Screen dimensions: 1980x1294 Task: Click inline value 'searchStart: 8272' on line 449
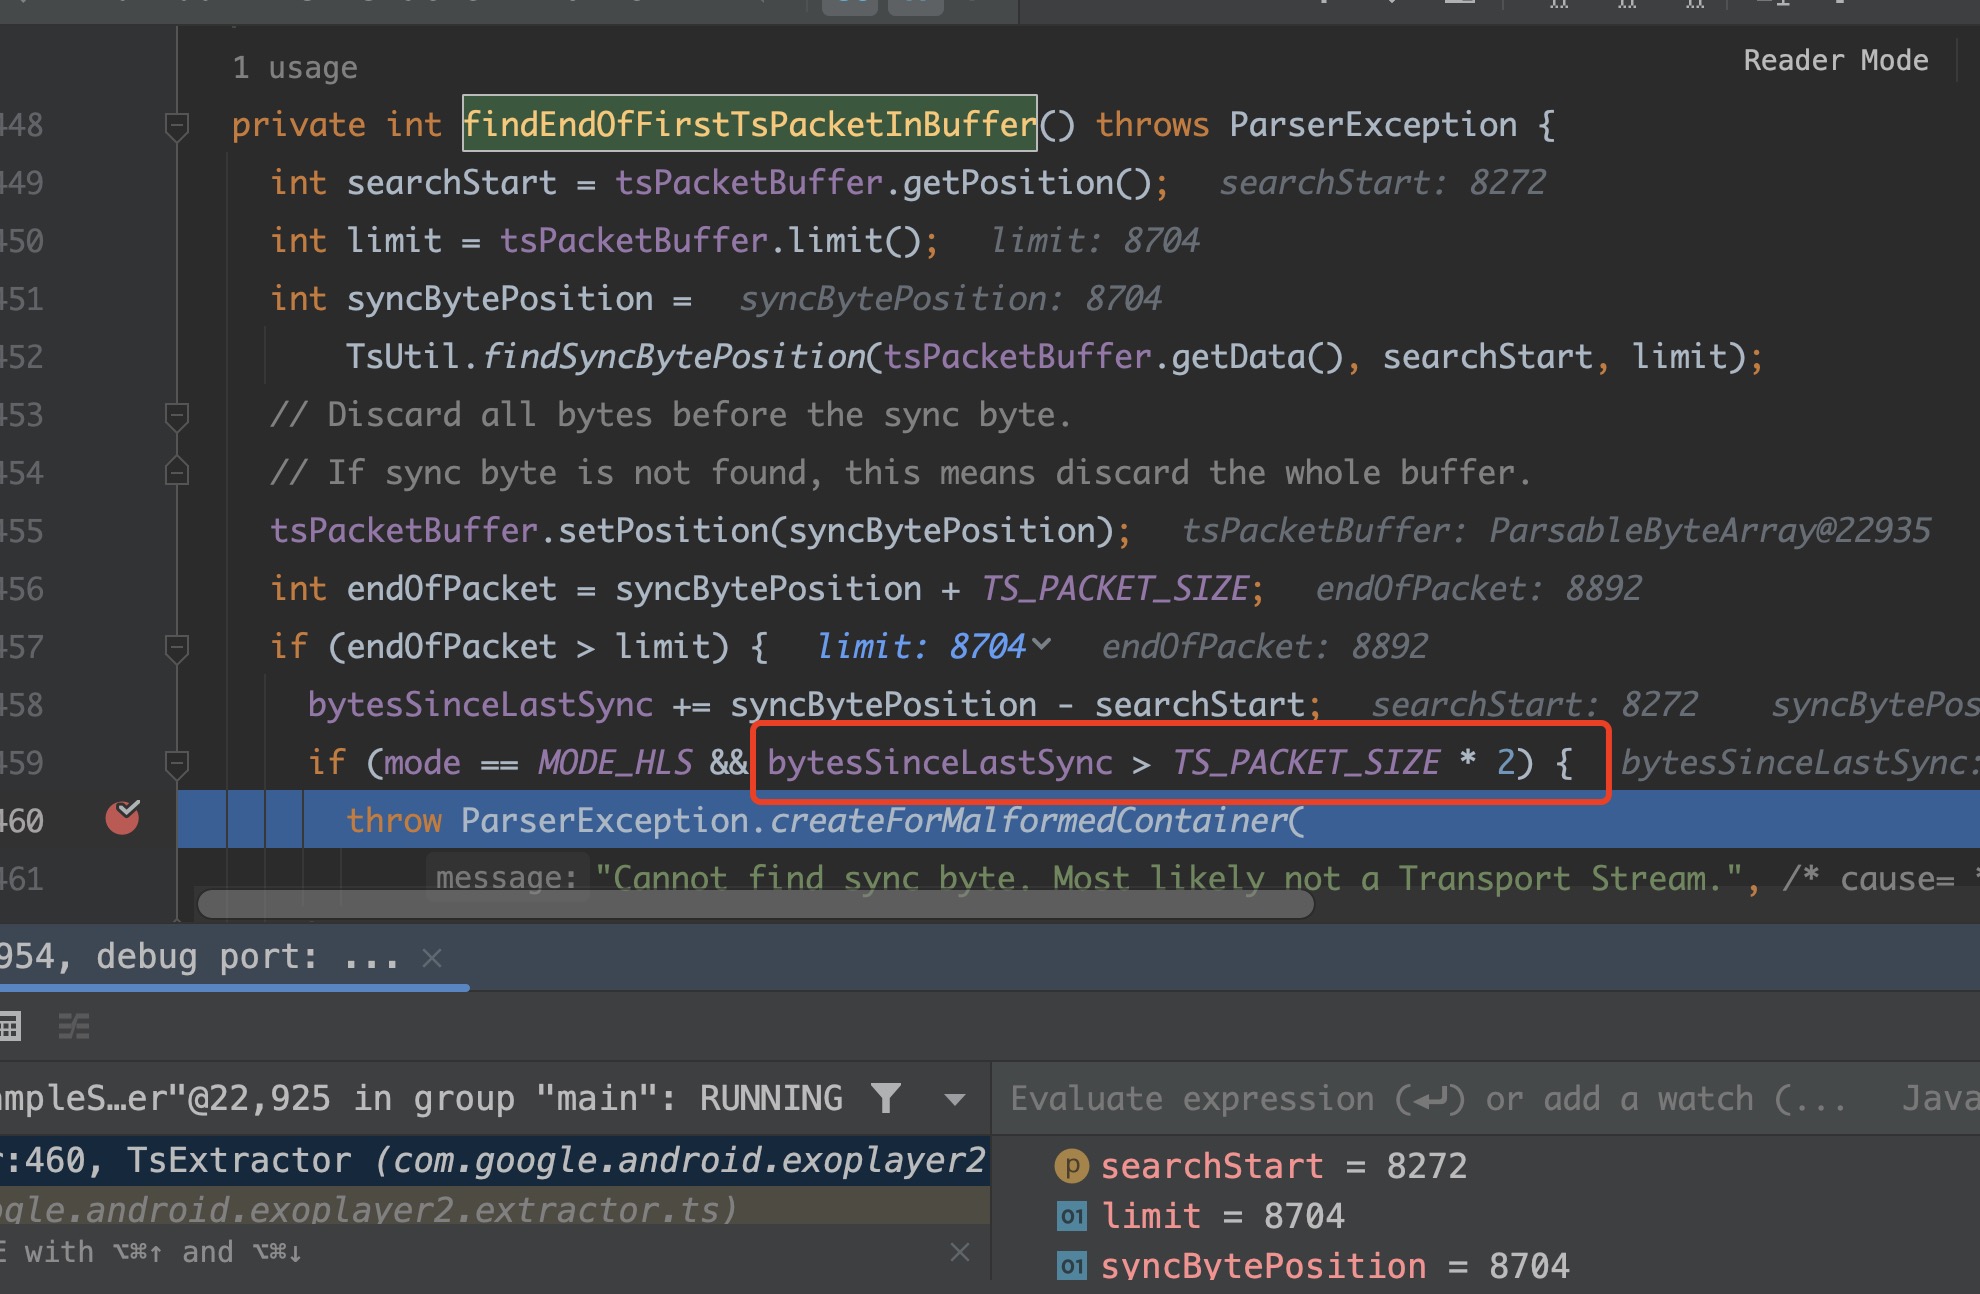1382,182
